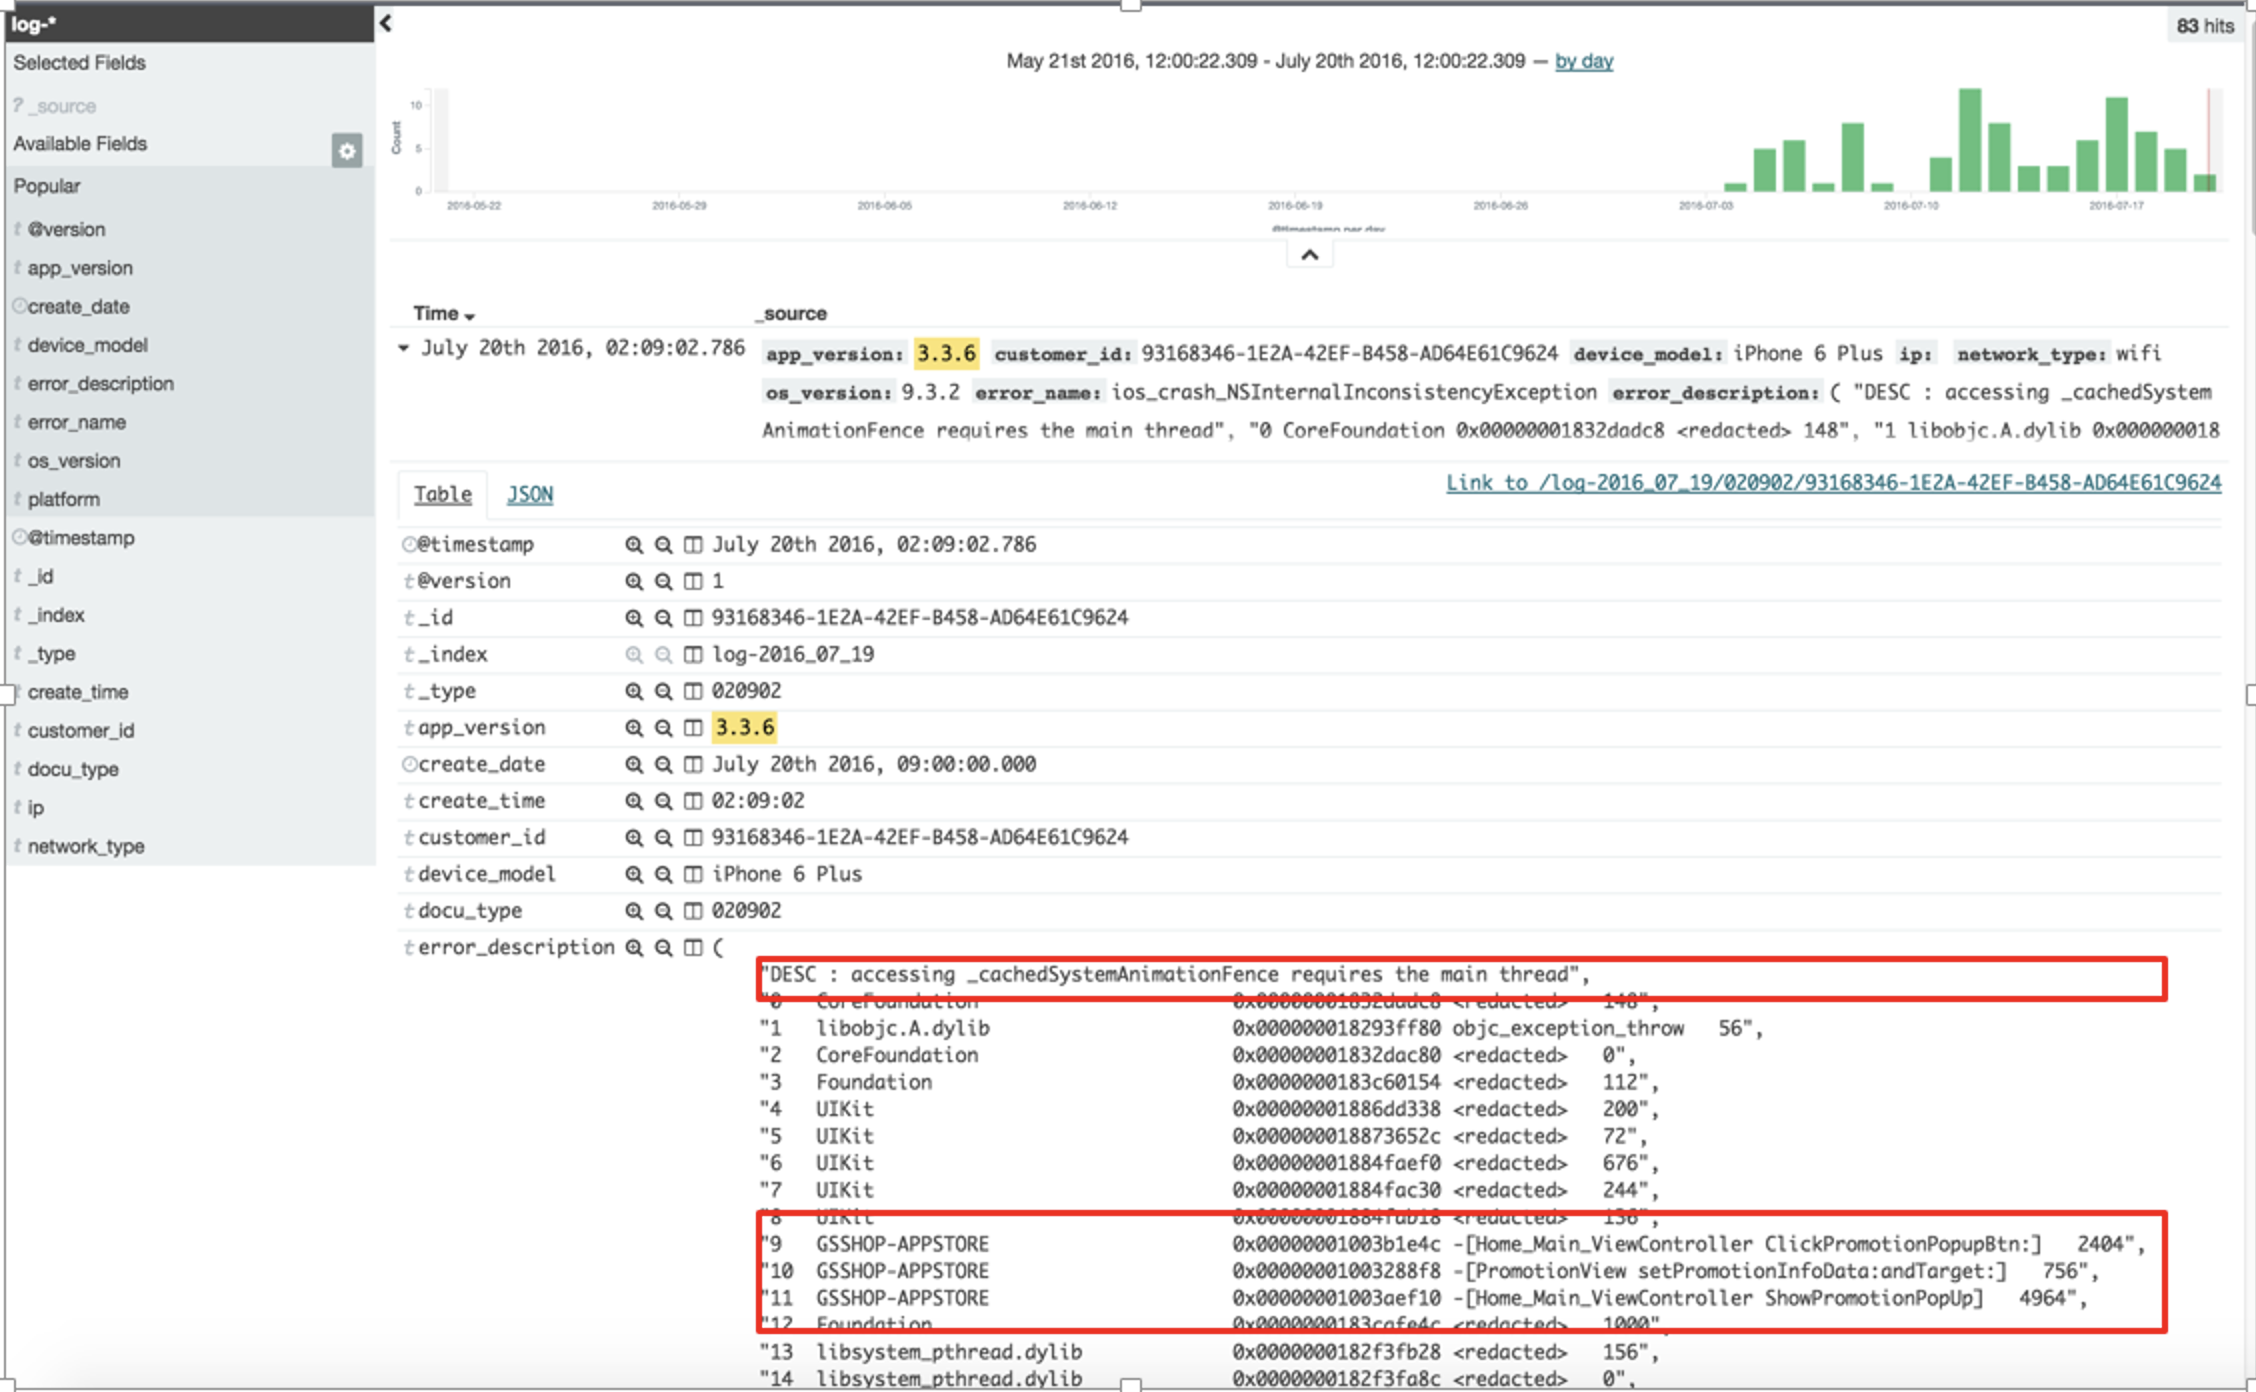This screenshot has width=2256, height=1392.
Task: Collapse the histogram with the up chevron
Action: (1309, 255)
